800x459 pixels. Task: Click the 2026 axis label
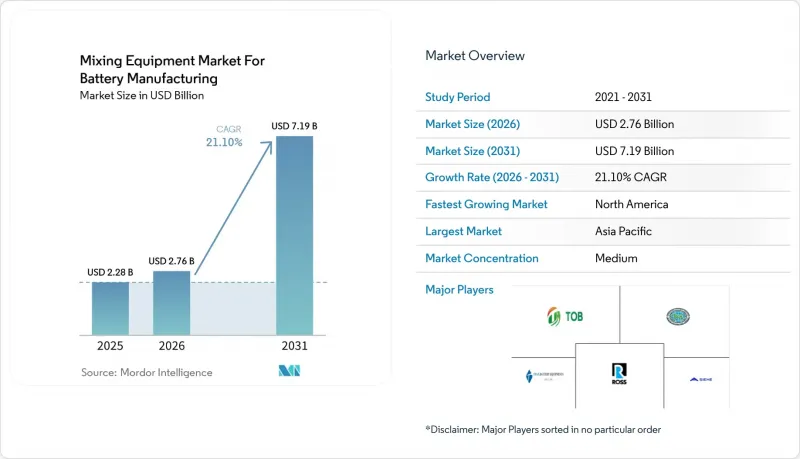pos(171,346)
